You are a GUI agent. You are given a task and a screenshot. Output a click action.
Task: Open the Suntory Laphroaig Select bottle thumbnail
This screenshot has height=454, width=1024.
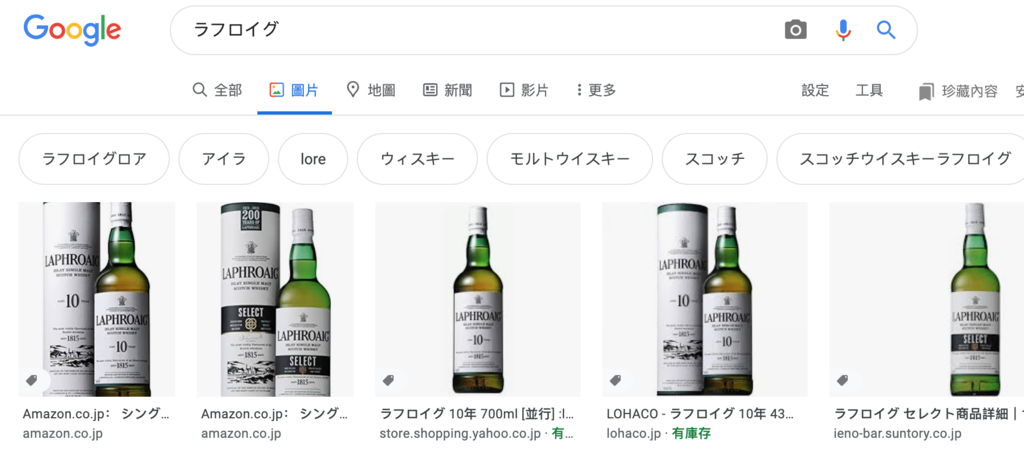(927, 299)
